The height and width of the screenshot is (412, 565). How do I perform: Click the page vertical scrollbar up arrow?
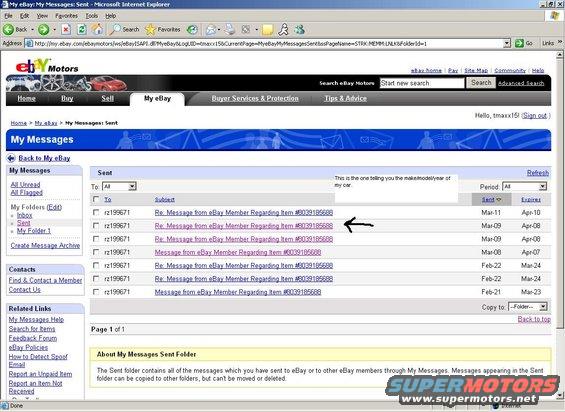coord(560,55)
